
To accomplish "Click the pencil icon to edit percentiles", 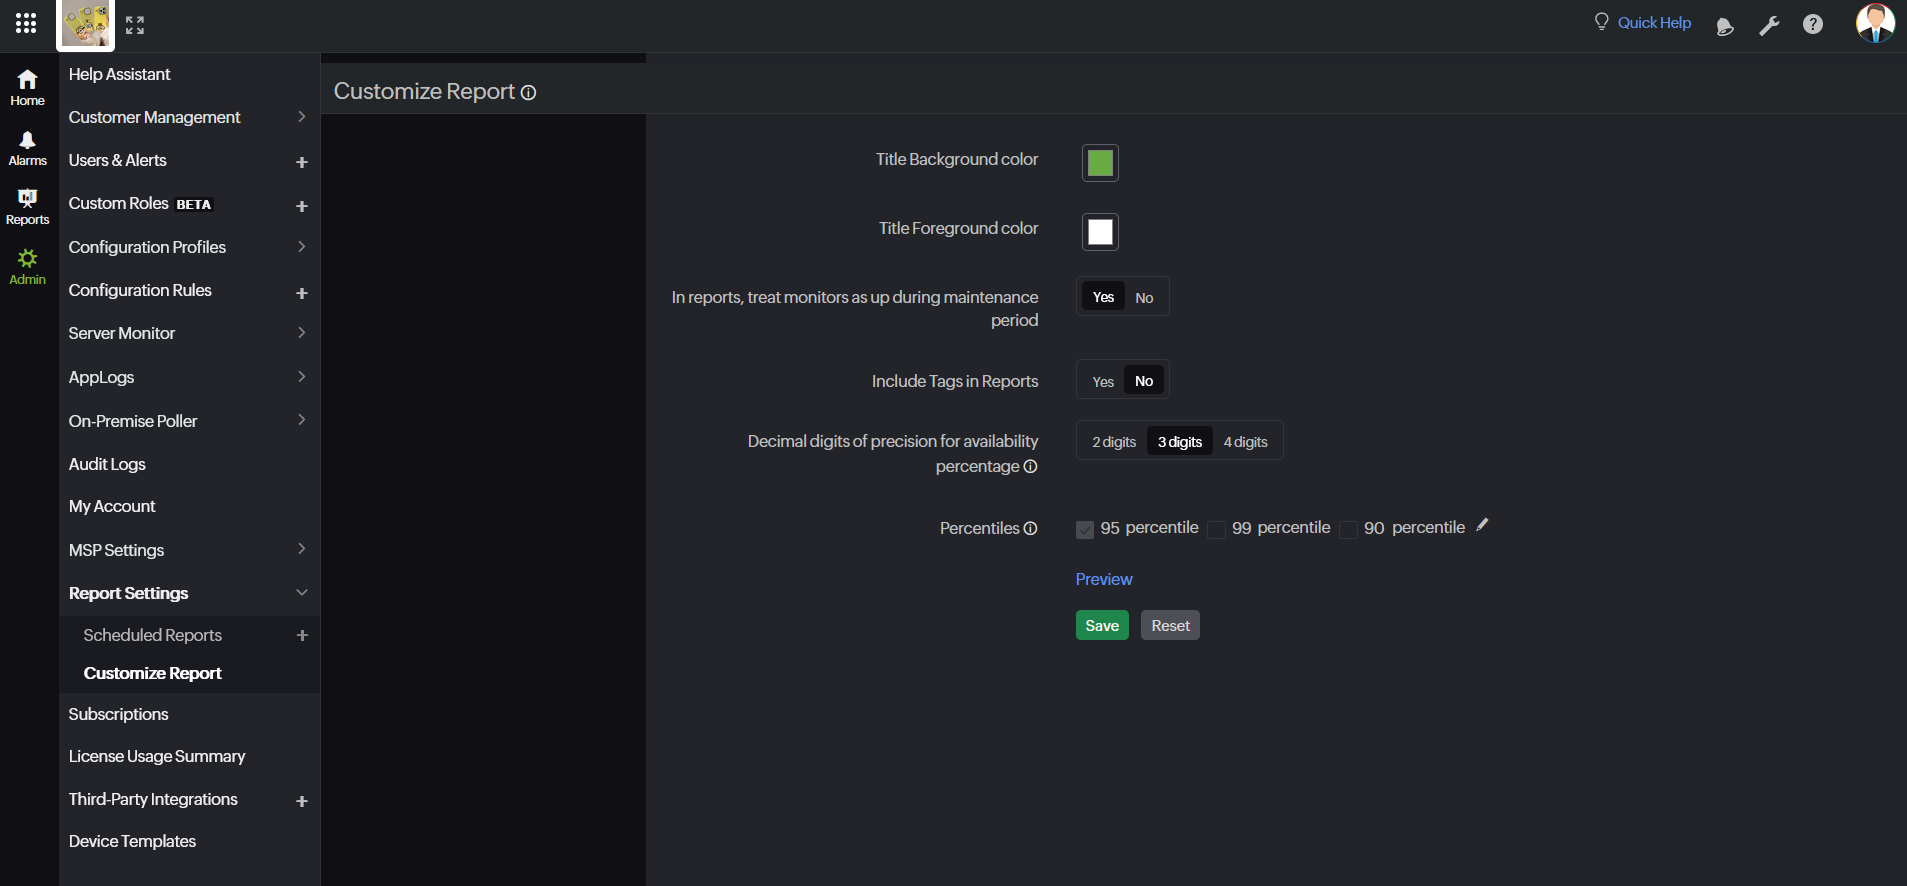I will point(1482,525).
